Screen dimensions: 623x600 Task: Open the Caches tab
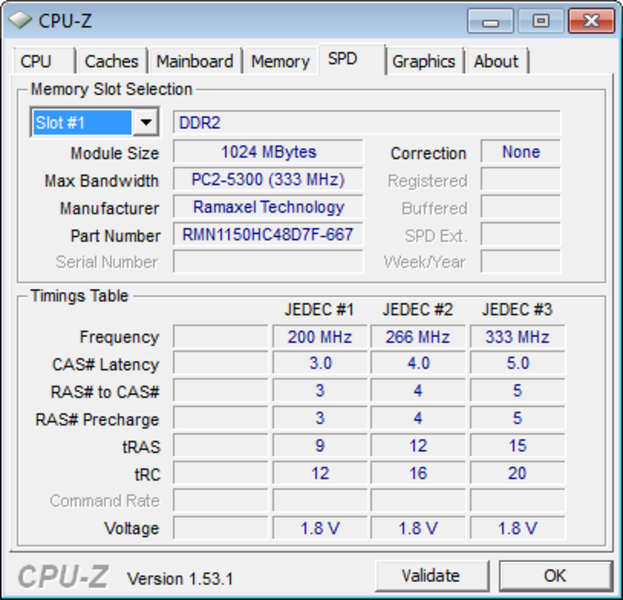[112, 61]
